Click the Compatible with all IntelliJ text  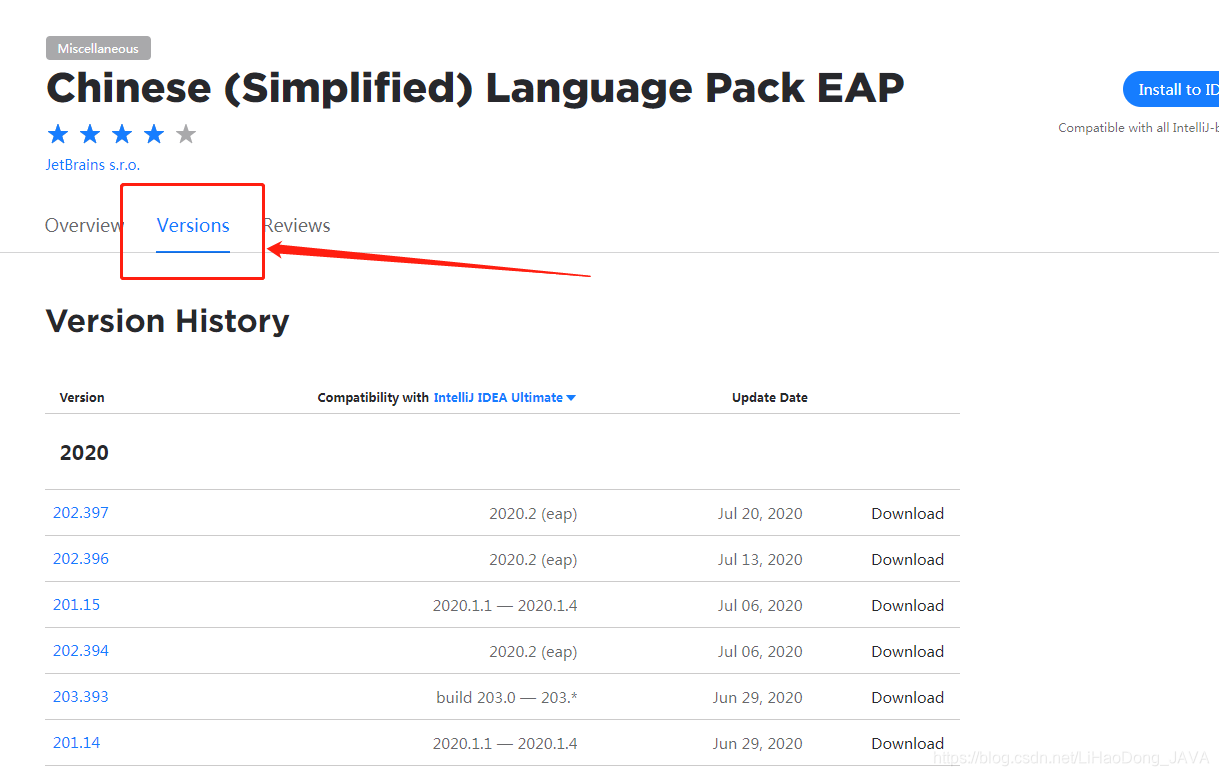coord(1138,128)
